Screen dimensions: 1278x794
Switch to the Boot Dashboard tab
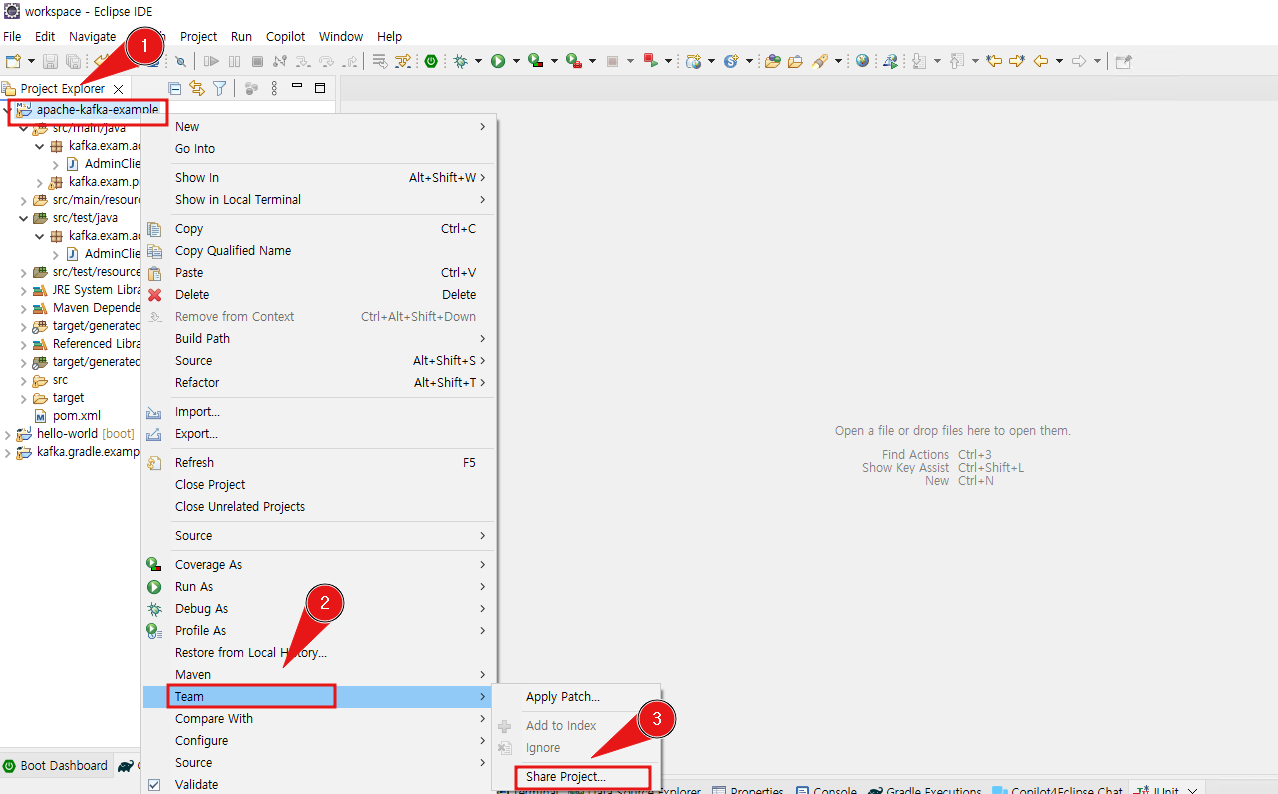(56, 766)
